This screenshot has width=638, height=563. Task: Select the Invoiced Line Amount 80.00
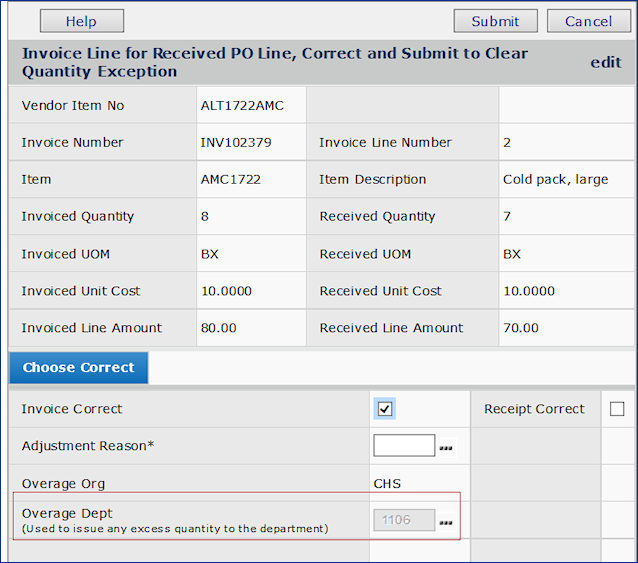coord(219,328)
